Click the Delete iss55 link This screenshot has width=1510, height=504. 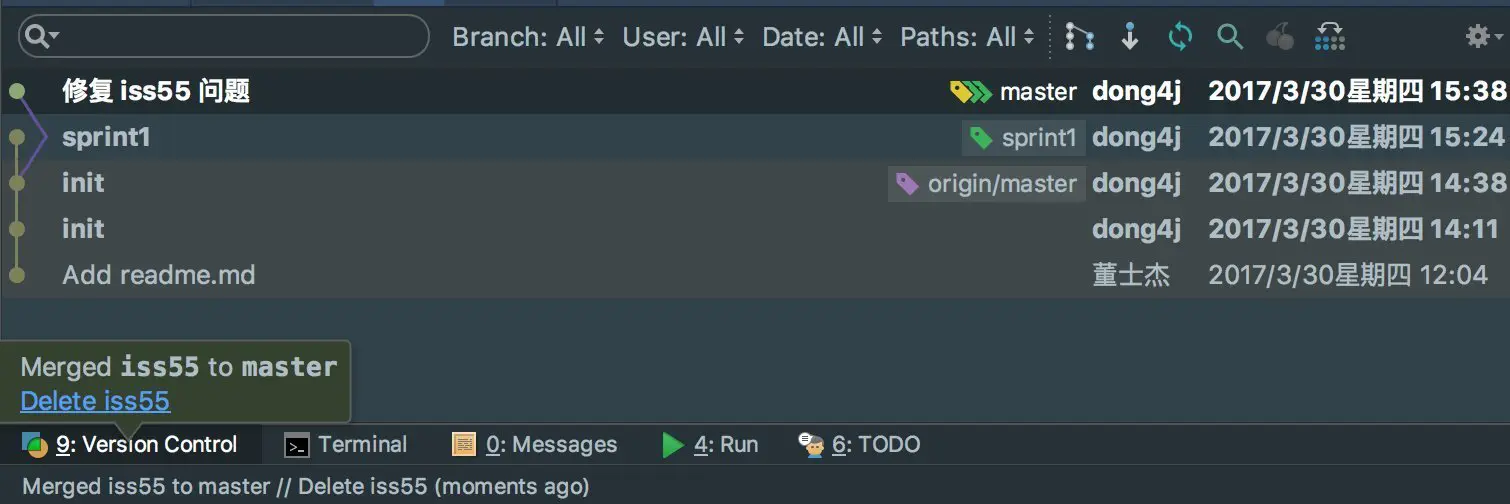coord(95,402)
